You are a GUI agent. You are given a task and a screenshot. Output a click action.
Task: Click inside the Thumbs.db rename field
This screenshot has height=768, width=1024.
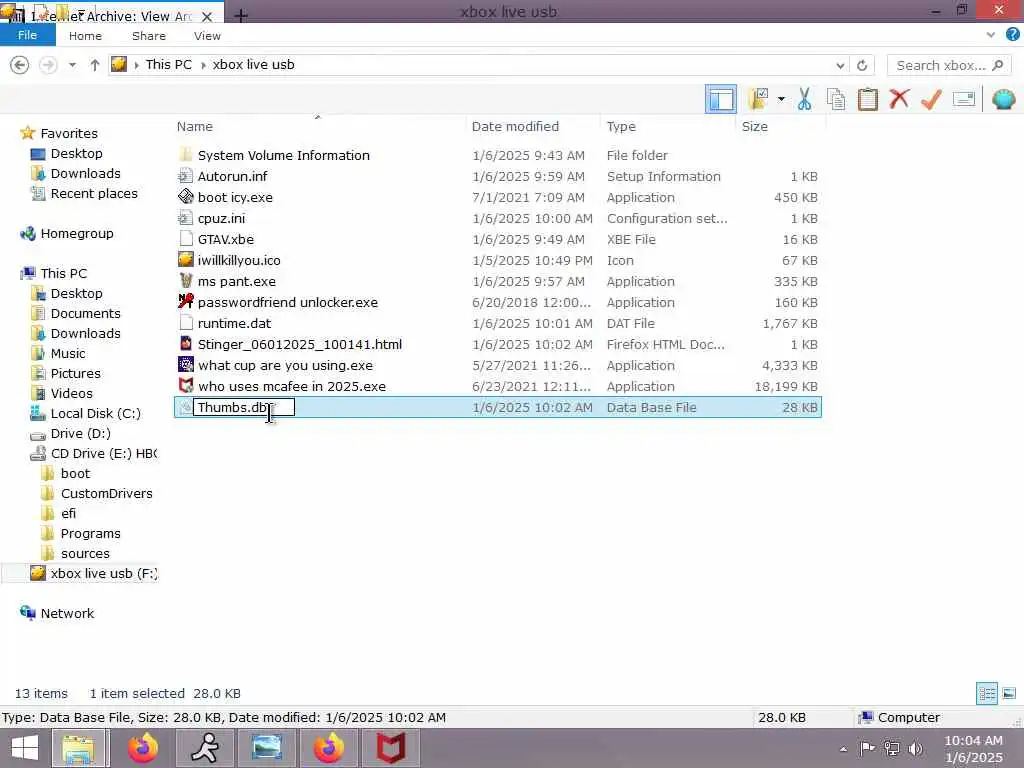[x=244, y=408]
